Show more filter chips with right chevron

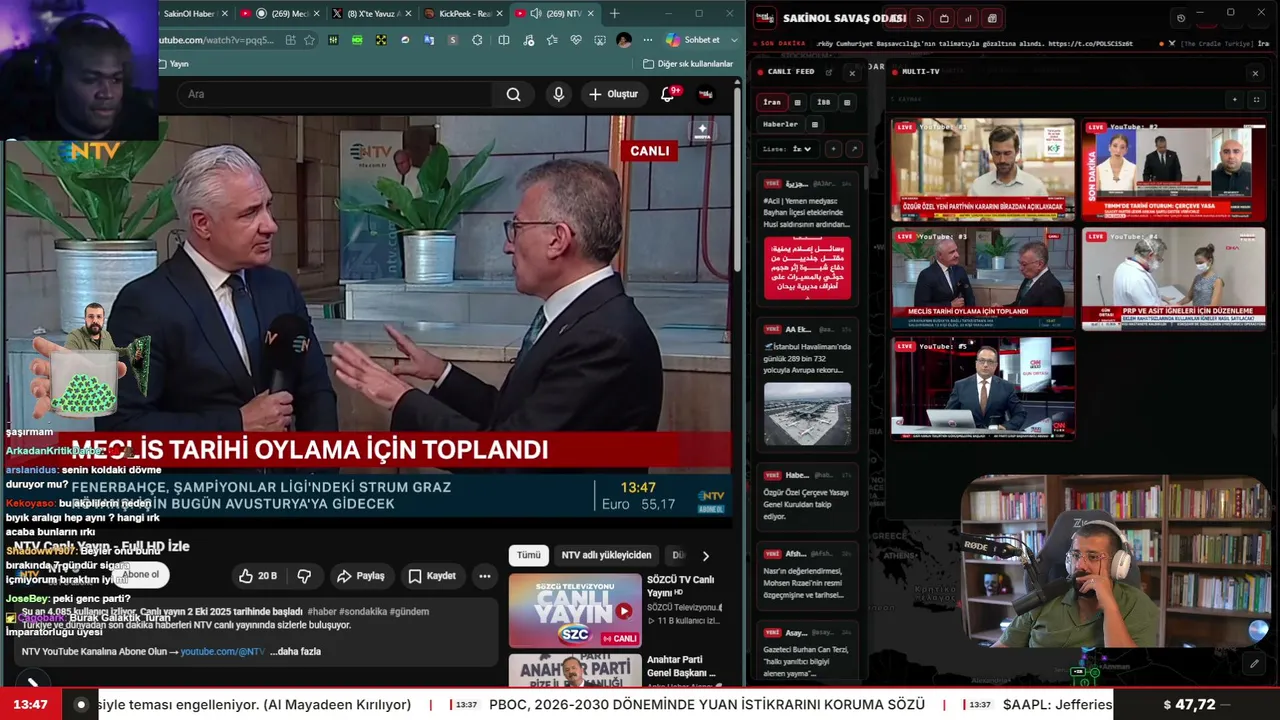705,556
